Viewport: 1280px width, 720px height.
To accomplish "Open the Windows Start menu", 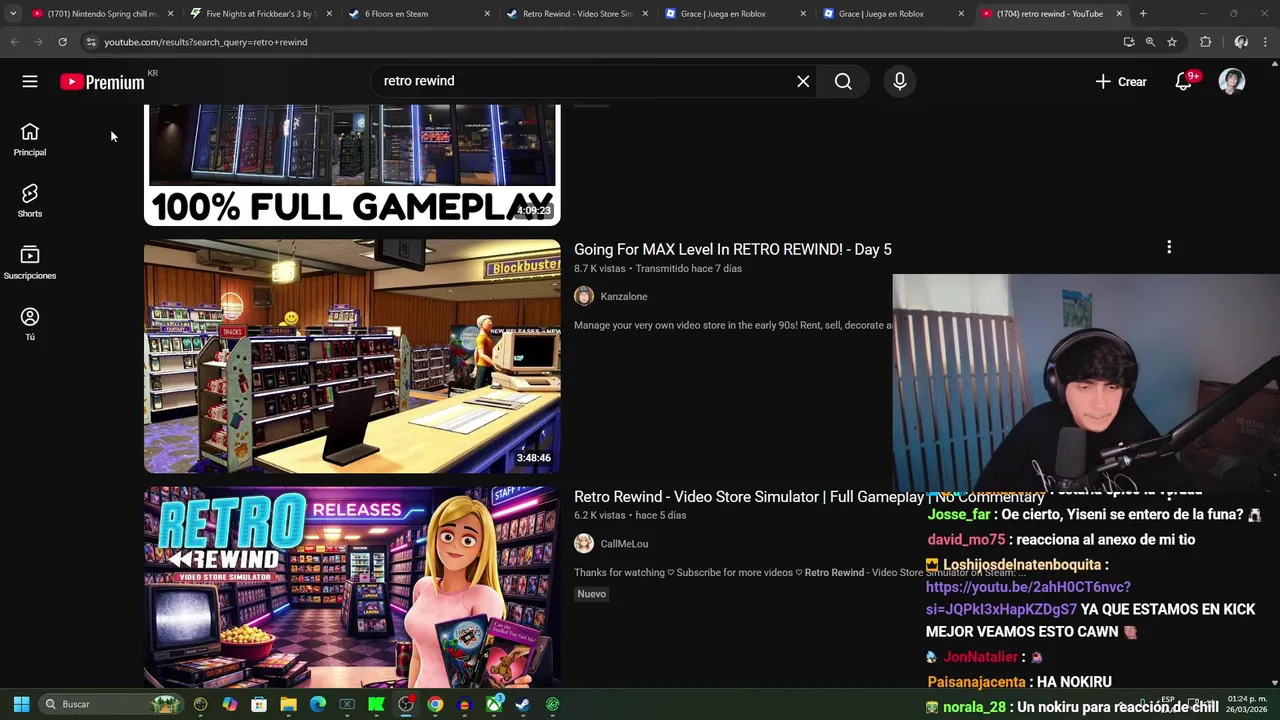I will [21, 704].
